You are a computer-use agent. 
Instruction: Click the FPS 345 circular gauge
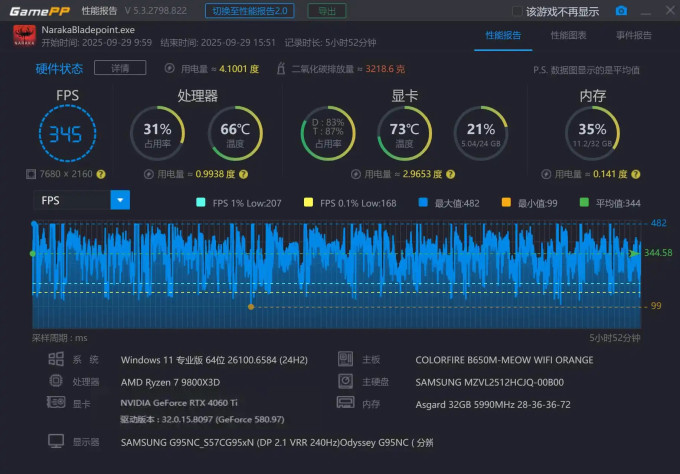click(x=67, y=134)
